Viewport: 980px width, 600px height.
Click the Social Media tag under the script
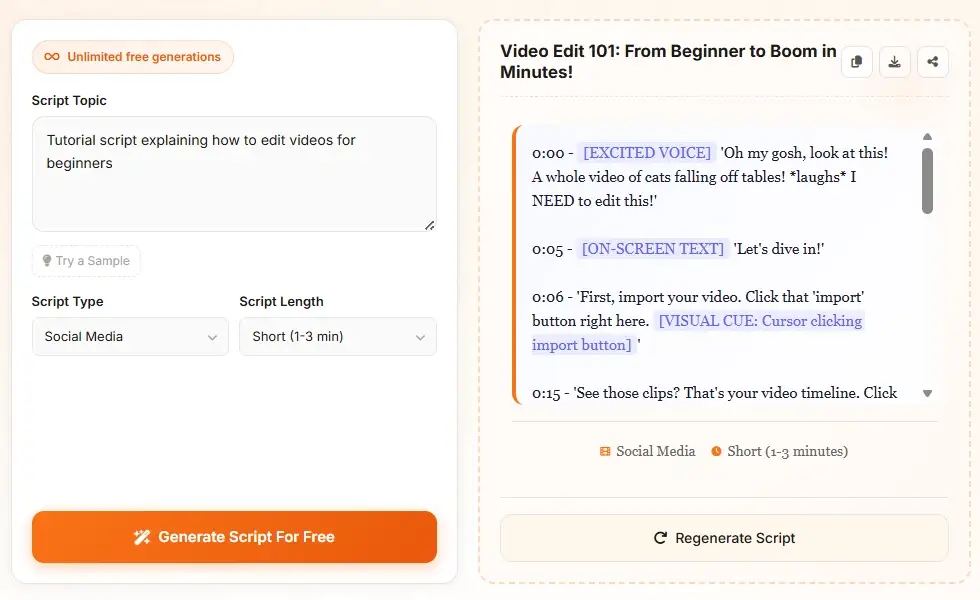[x=648, y=451]
